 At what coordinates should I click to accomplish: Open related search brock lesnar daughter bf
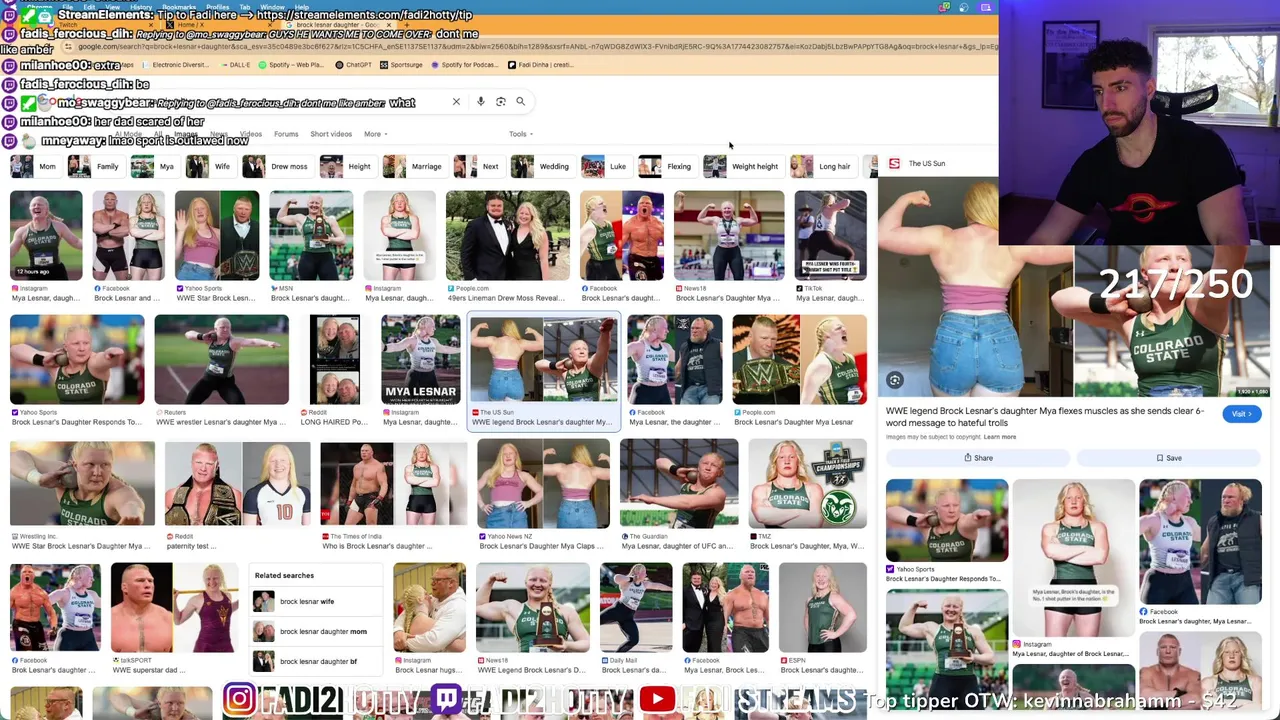tap(315, 661)
